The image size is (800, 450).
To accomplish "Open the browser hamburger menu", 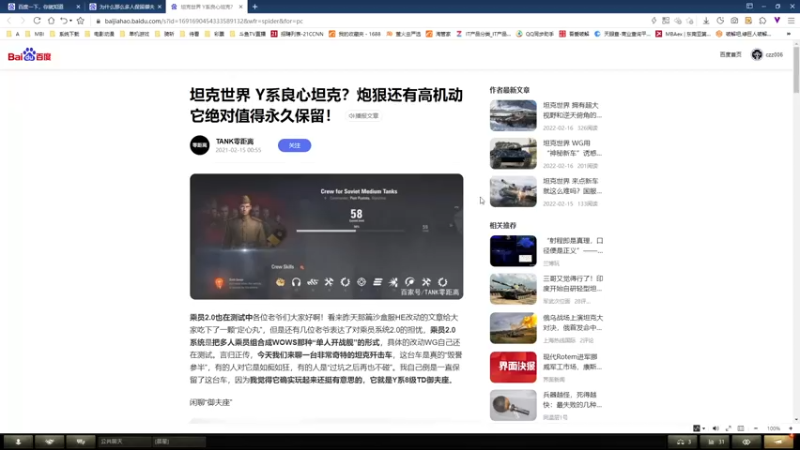I will click(x=791, y=21).
